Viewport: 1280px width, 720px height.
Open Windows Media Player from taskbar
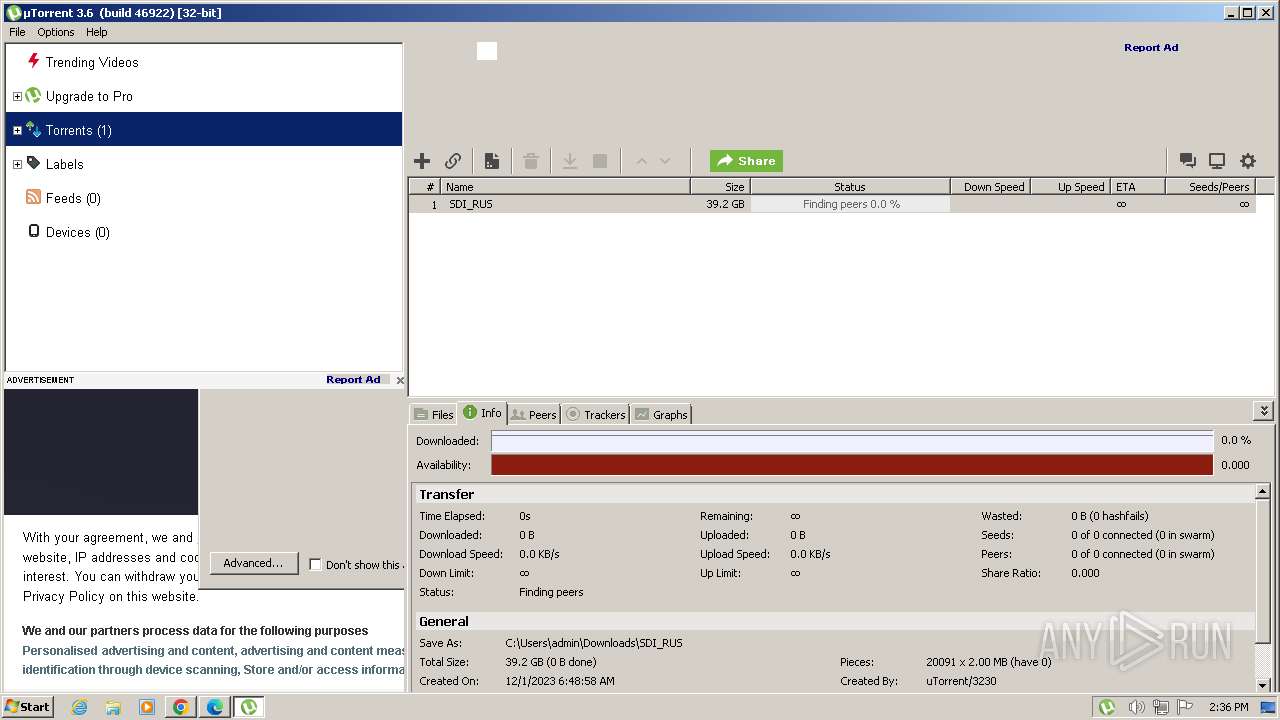147,707
